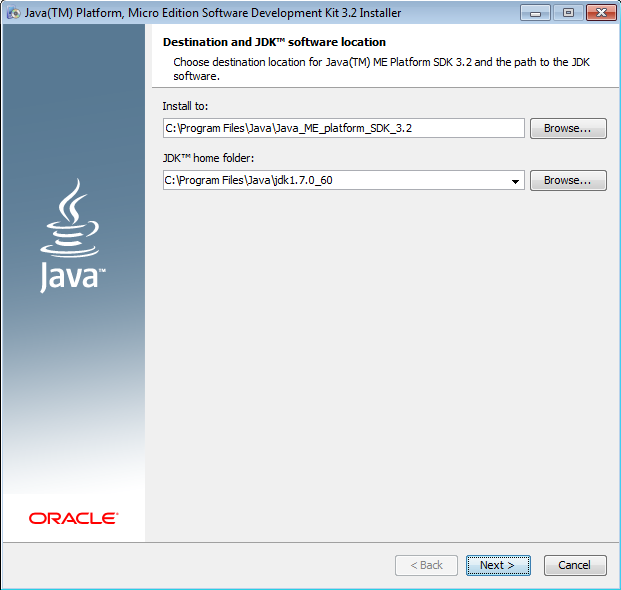
Task: Cancel the installer
Action: tap(575, 565)
